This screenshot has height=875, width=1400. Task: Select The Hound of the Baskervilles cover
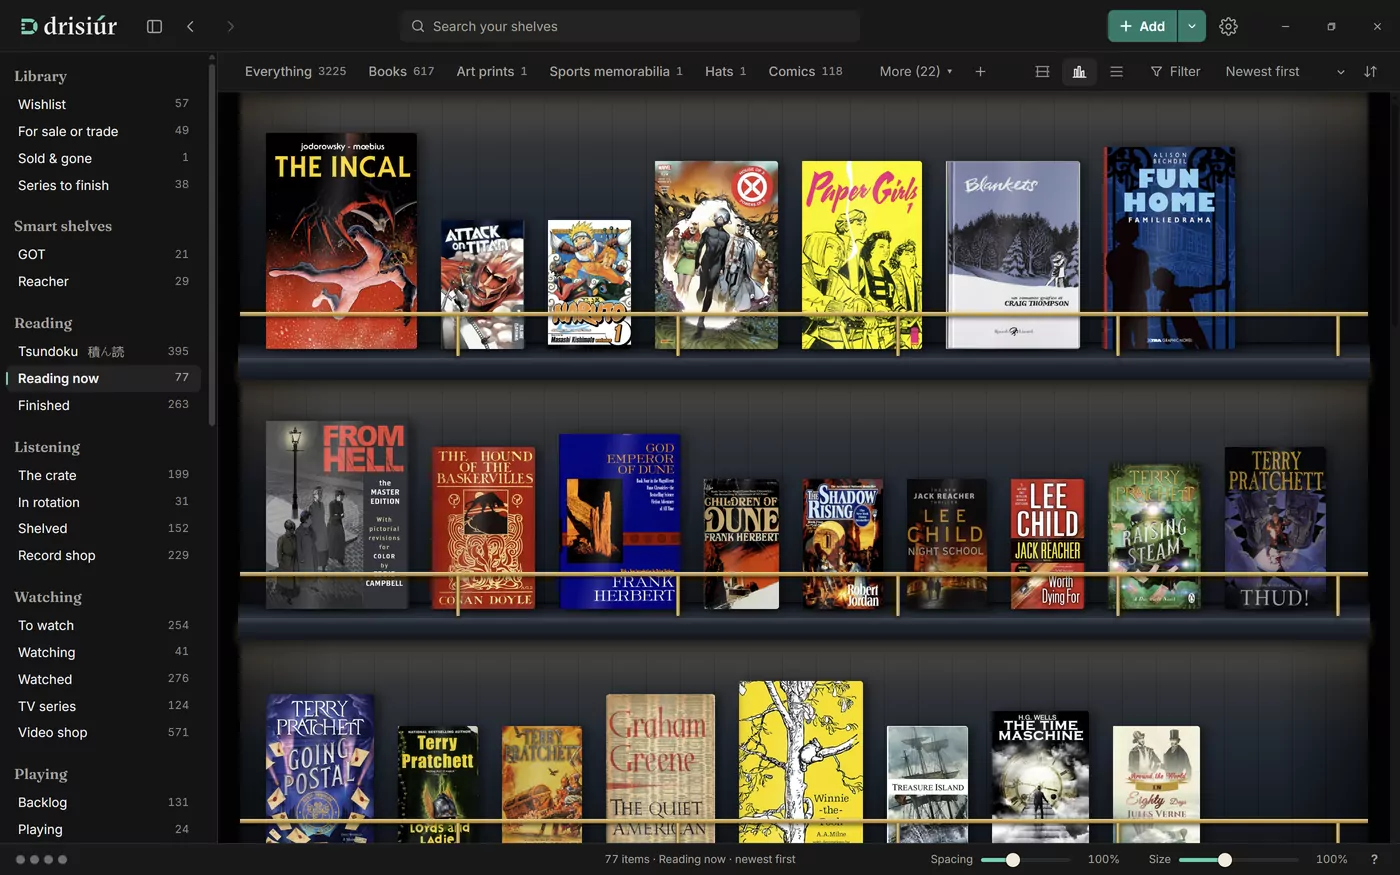pyautogui.click(x=484, y=528)
